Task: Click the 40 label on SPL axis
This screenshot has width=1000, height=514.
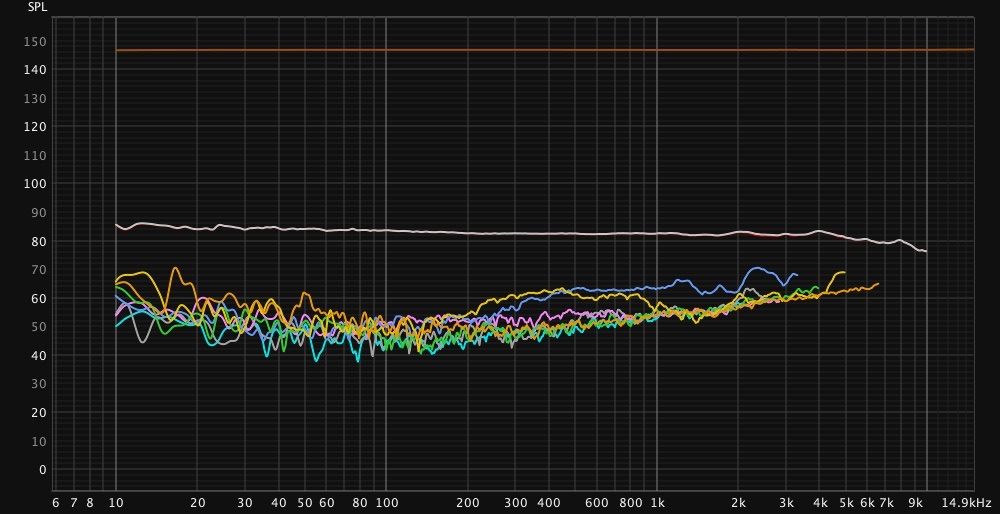Action: pos(41,355)
